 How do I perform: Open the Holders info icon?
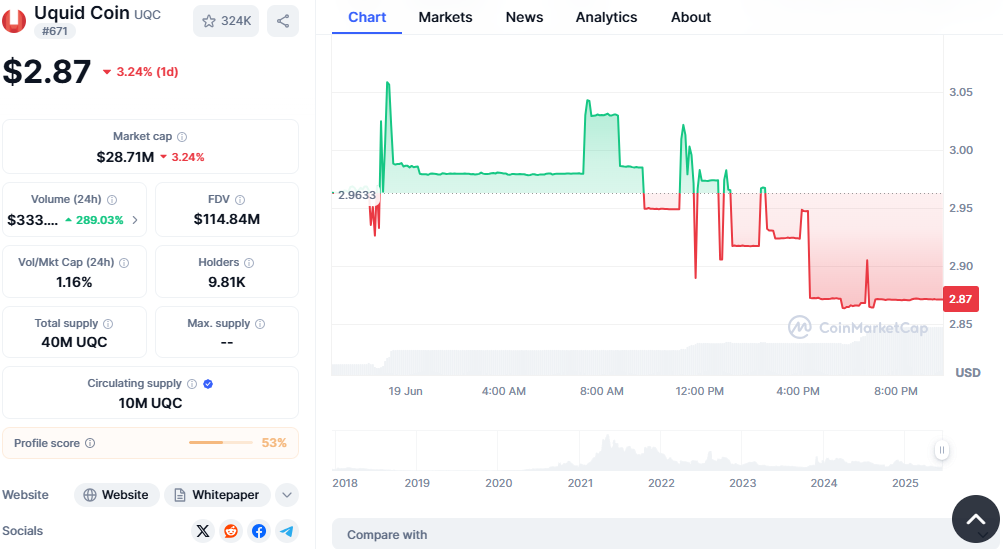pyautogui.click(x=249, y=262)
